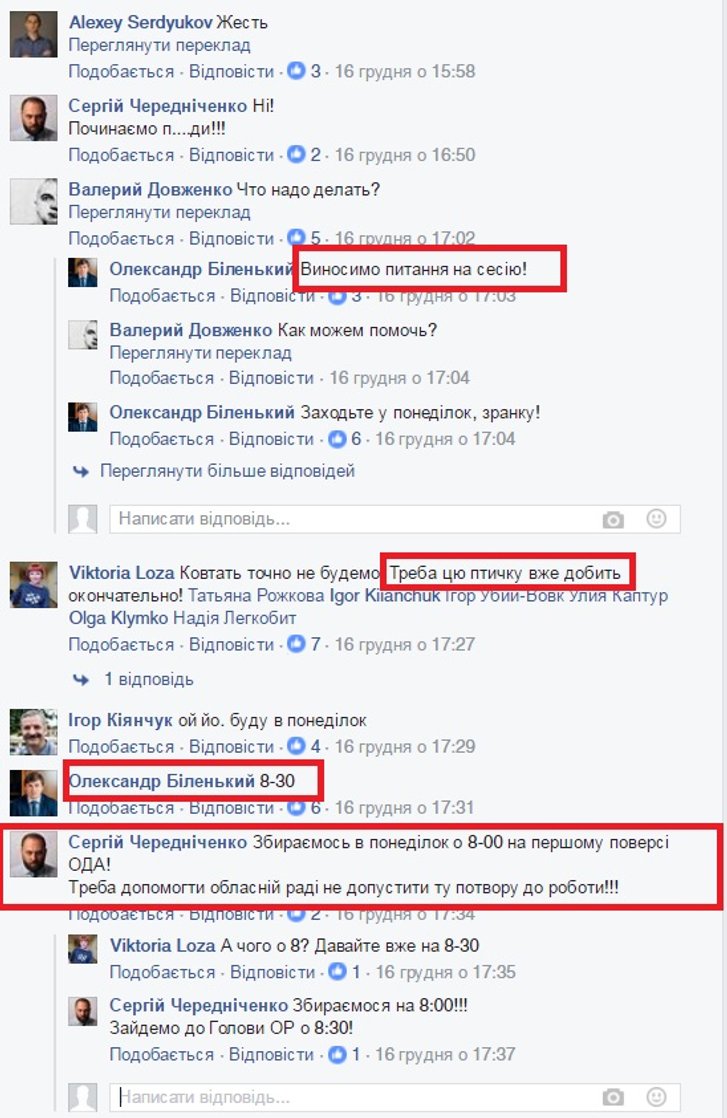Like Сергій Чередніченко's 'Ні!' comment via Подобається
This screenshot has height=1118, width=727.
point(121,155)
